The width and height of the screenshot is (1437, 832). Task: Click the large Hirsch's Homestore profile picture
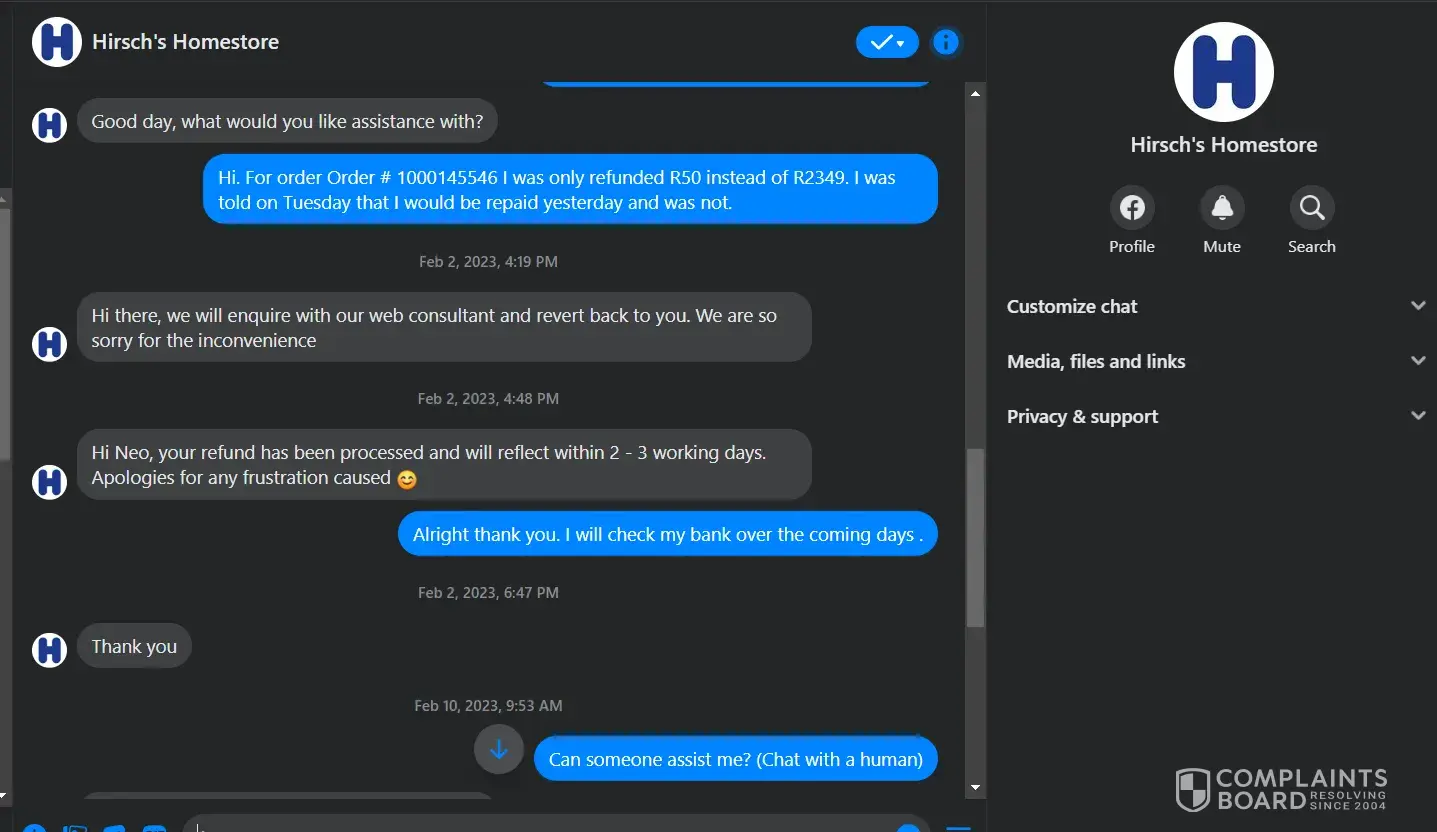[1223, 72]
